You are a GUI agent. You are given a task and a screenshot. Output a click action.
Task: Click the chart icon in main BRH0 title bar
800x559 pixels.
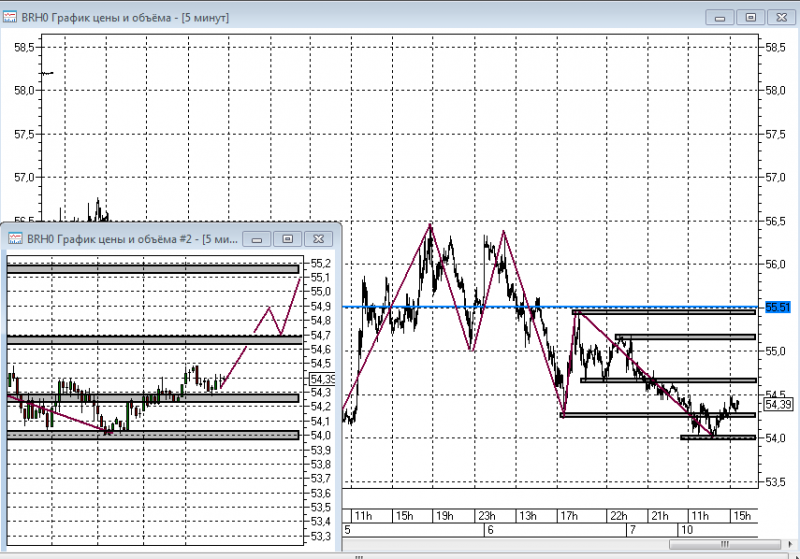(10, 17)
